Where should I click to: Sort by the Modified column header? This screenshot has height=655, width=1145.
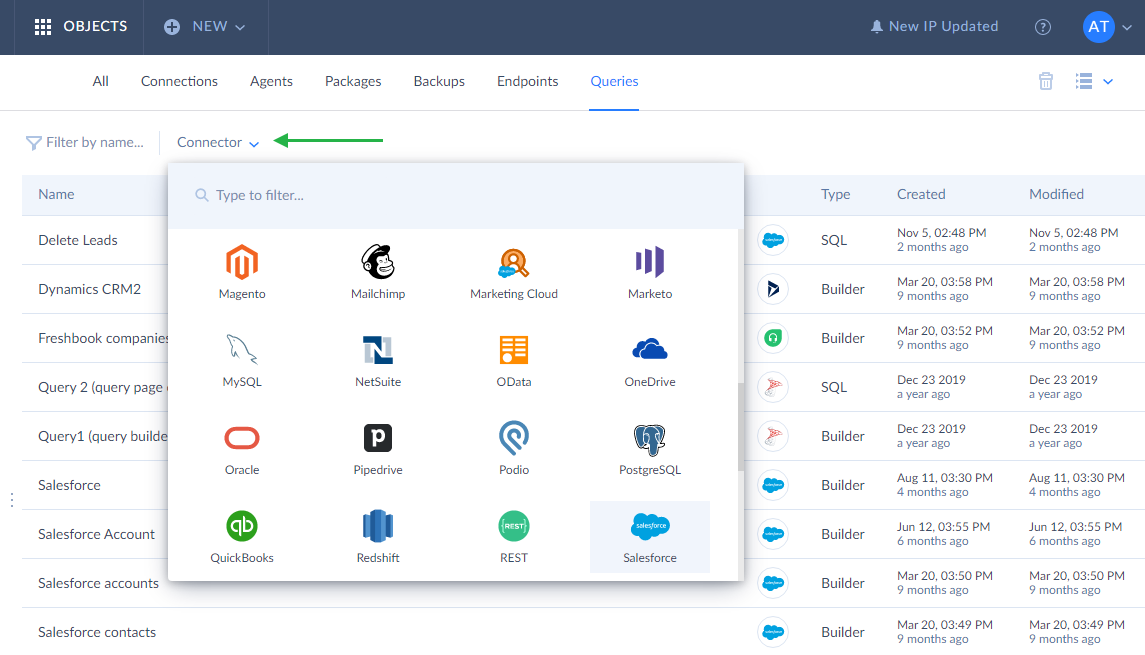pyautogui.click(x=1056, y=194)
